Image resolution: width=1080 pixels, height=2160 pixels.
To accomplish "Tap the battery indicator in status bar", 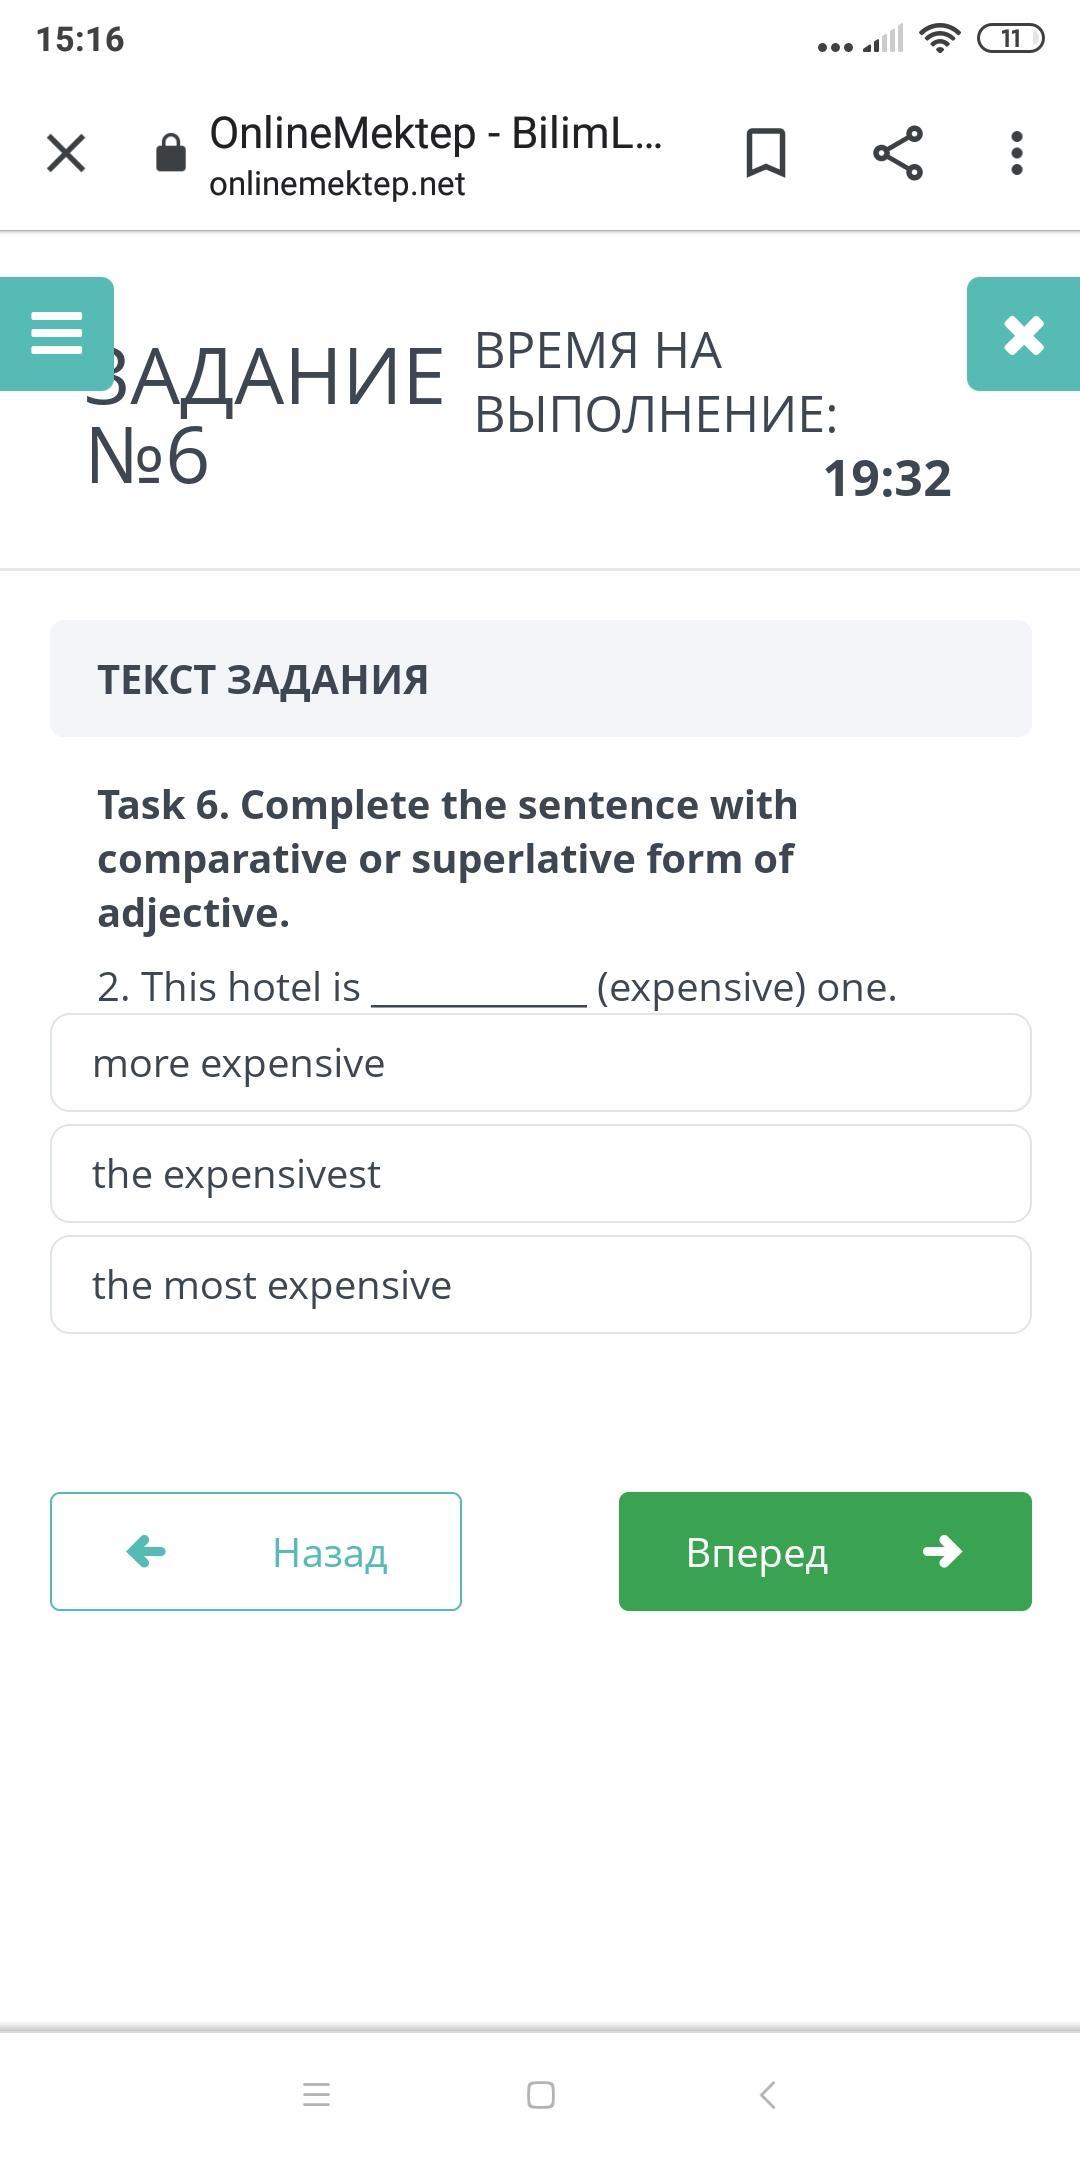I will [x=1010, y=39].
